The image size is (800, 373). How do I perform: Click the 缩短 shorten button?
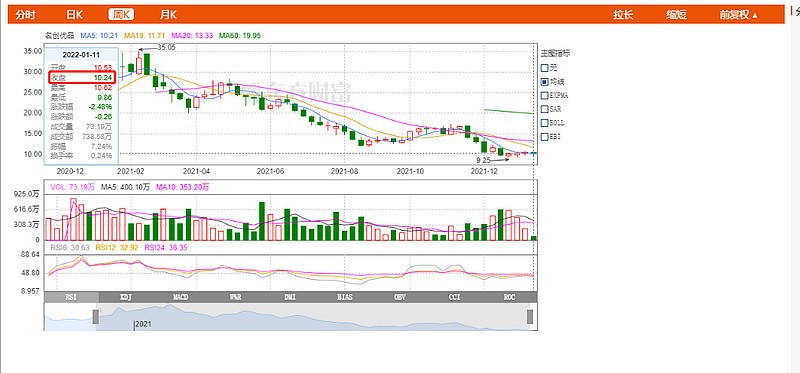676,15
